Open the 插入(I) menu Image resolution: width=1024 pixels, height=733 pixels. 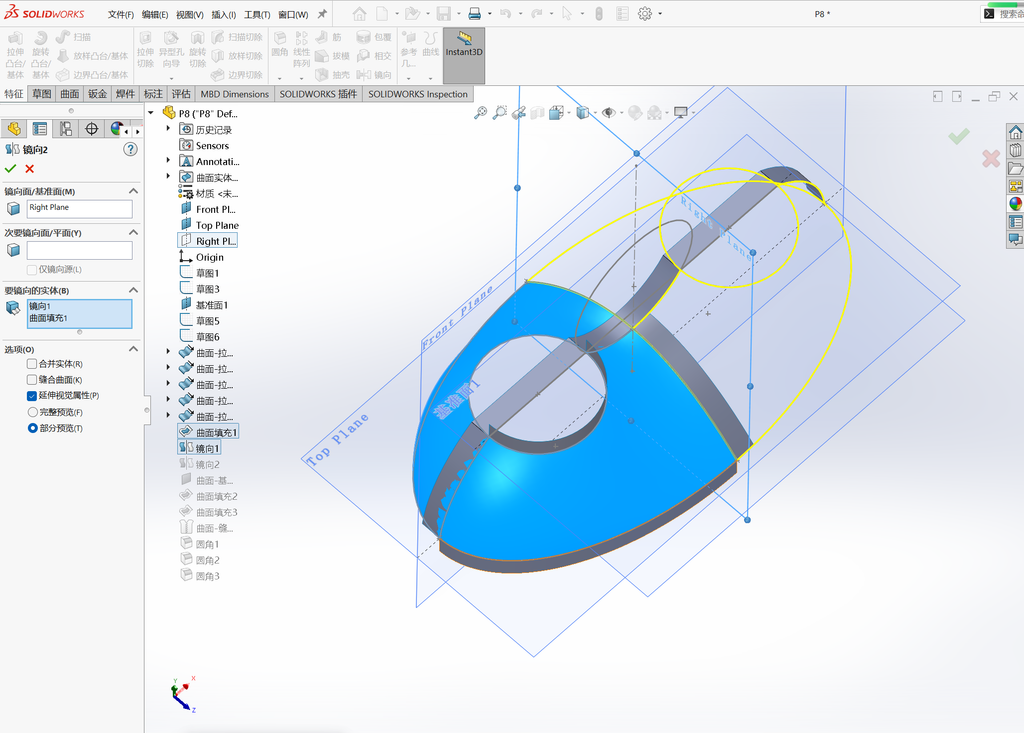pos(224,14)
